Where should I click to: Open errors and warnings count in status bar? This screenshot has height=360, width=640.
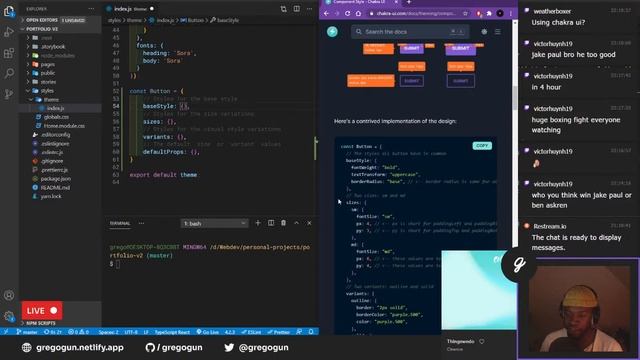tap(78, 332)
